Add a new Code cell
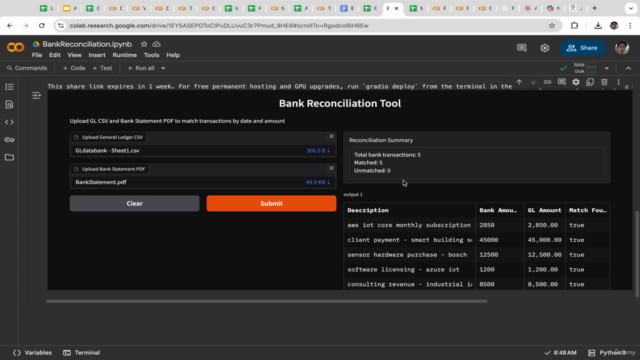The image size is (640, 360). (x=74, y=68)
